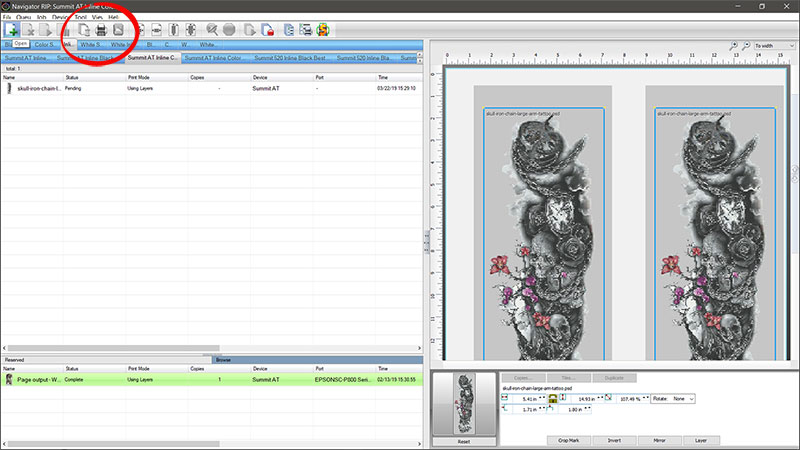The height and width of the screenshot is (450, 800).
Task: Click the Open job toolbar icon
Action: pyautogui.click(x=11, y=30)
